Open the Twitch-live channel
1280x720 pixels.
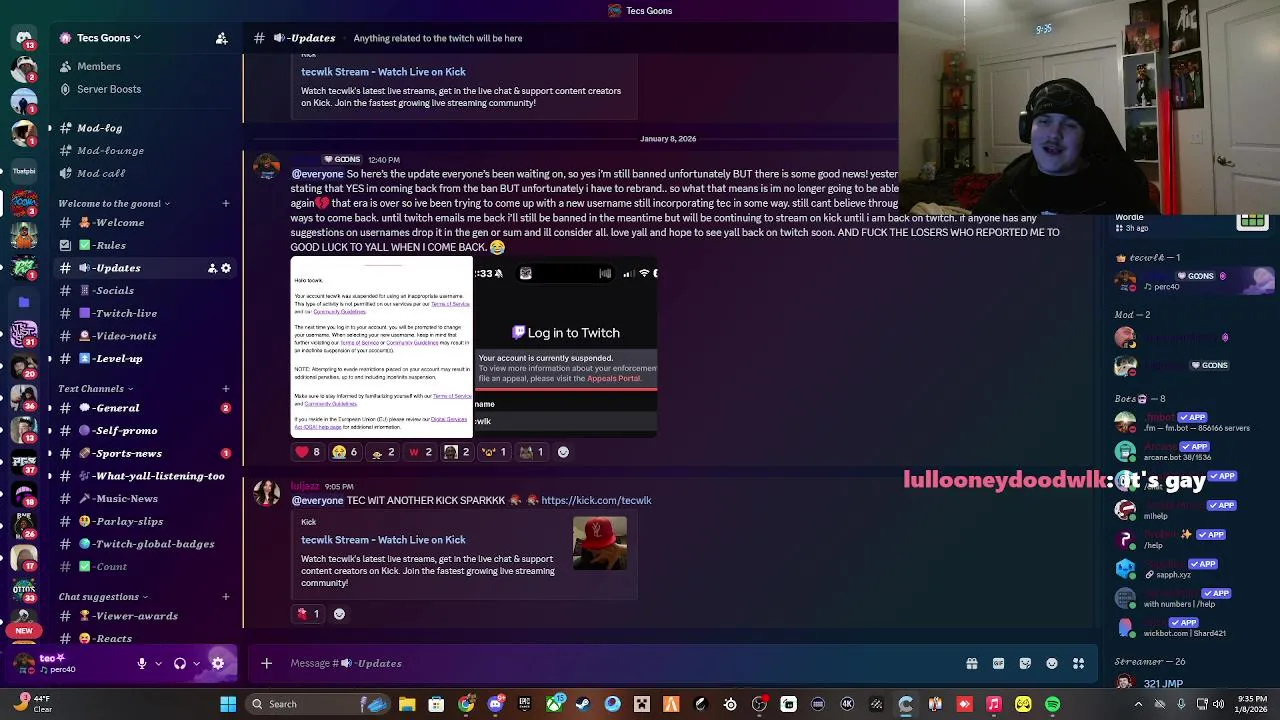(x=145, y=313)
